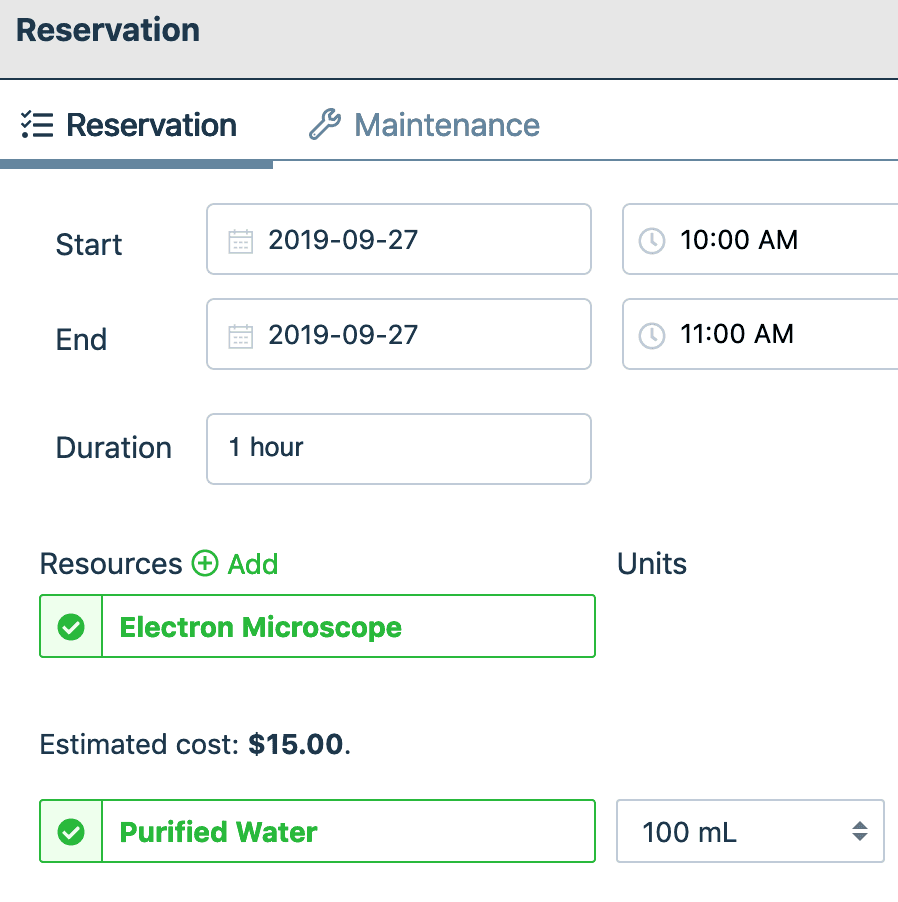Click the wrench icon on the Maintenance tab

coord(323,124)
